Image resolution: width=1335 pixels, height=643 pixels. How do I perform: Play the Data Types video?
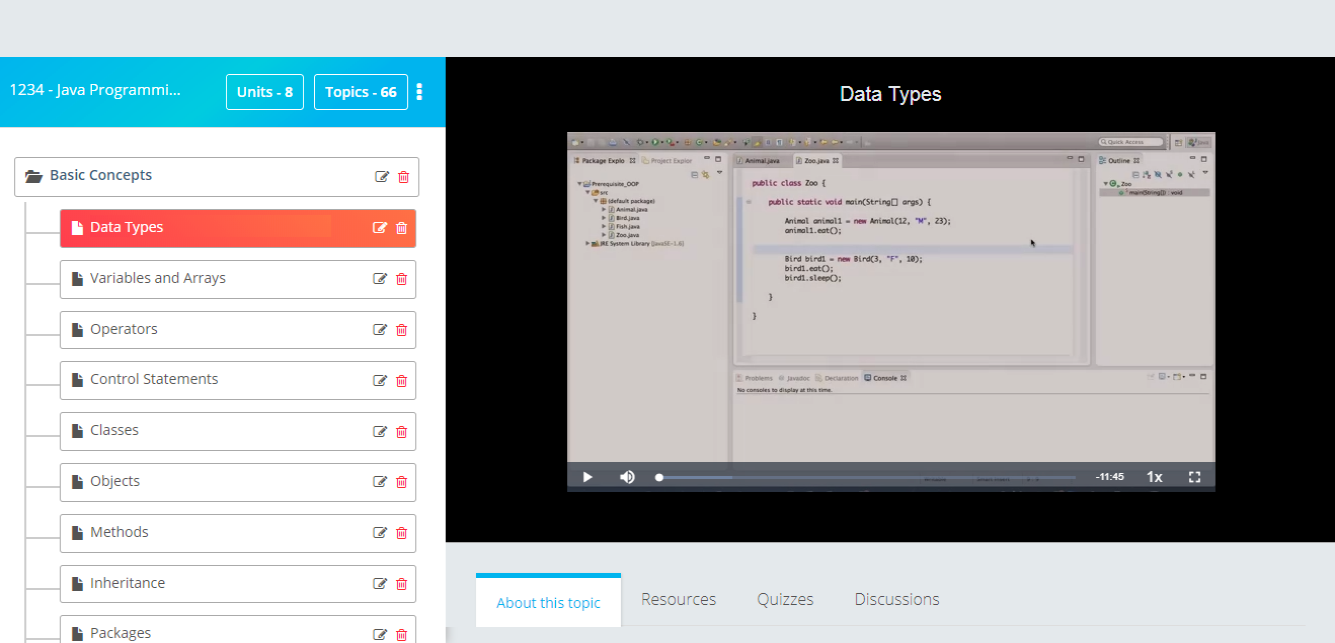pyautogui.click(x=588, y=477)
